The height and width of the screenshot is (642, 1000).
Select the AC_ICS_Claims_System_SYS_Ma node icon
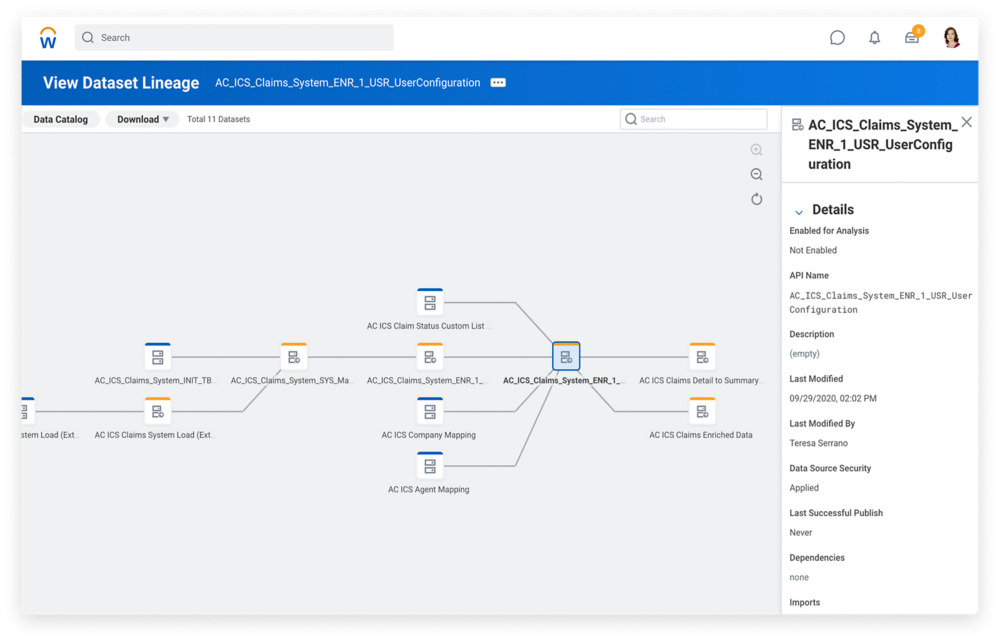click(294, 356)
